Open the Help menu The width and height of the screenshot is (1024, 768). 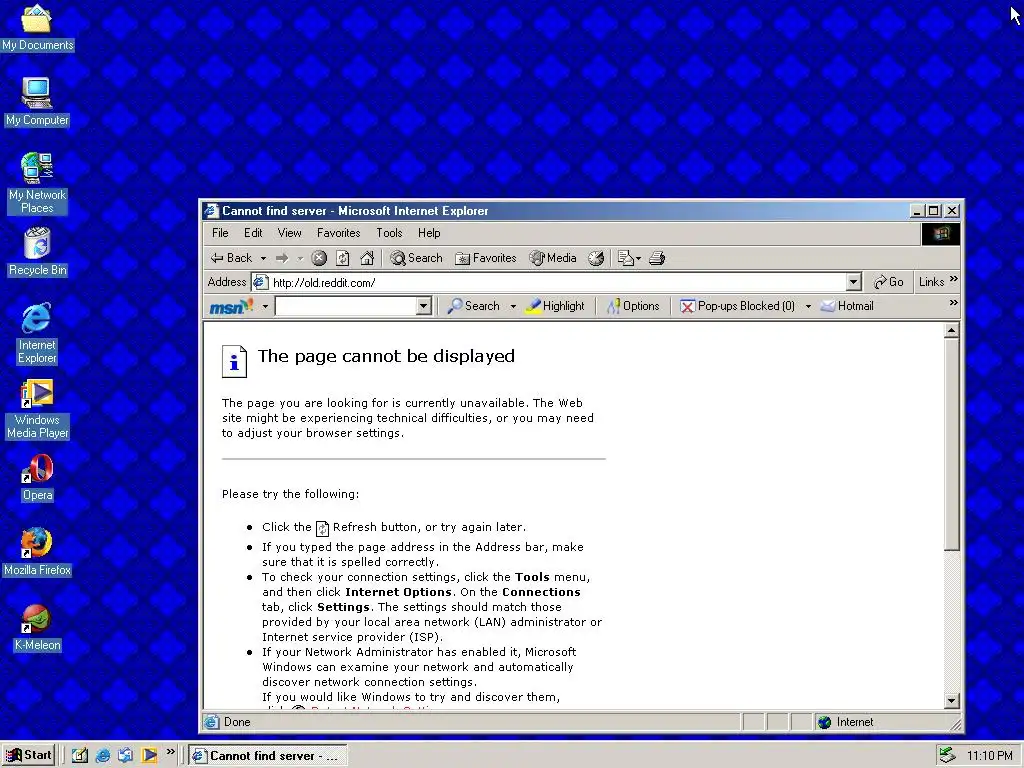click(x=429, y=233)
